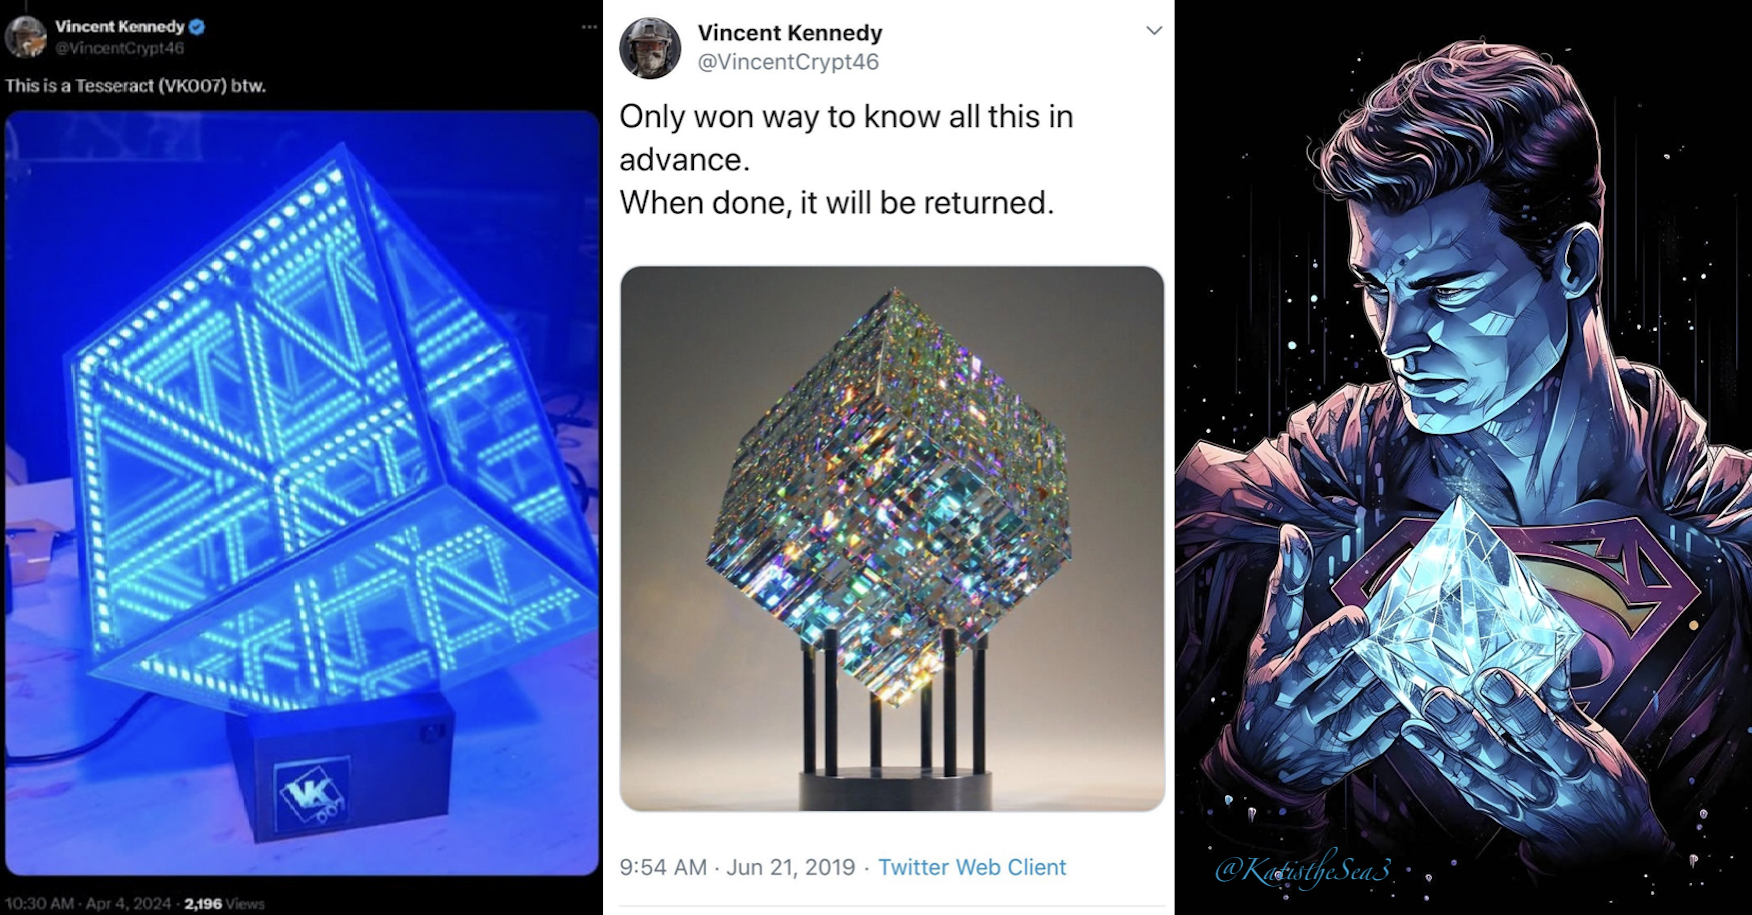This screenshot has height=915, width=1752.
Task: Click the 9:54 AM Jun 21, 2019 timestamp
Action: pyautogui.click(x=737, y=867)
